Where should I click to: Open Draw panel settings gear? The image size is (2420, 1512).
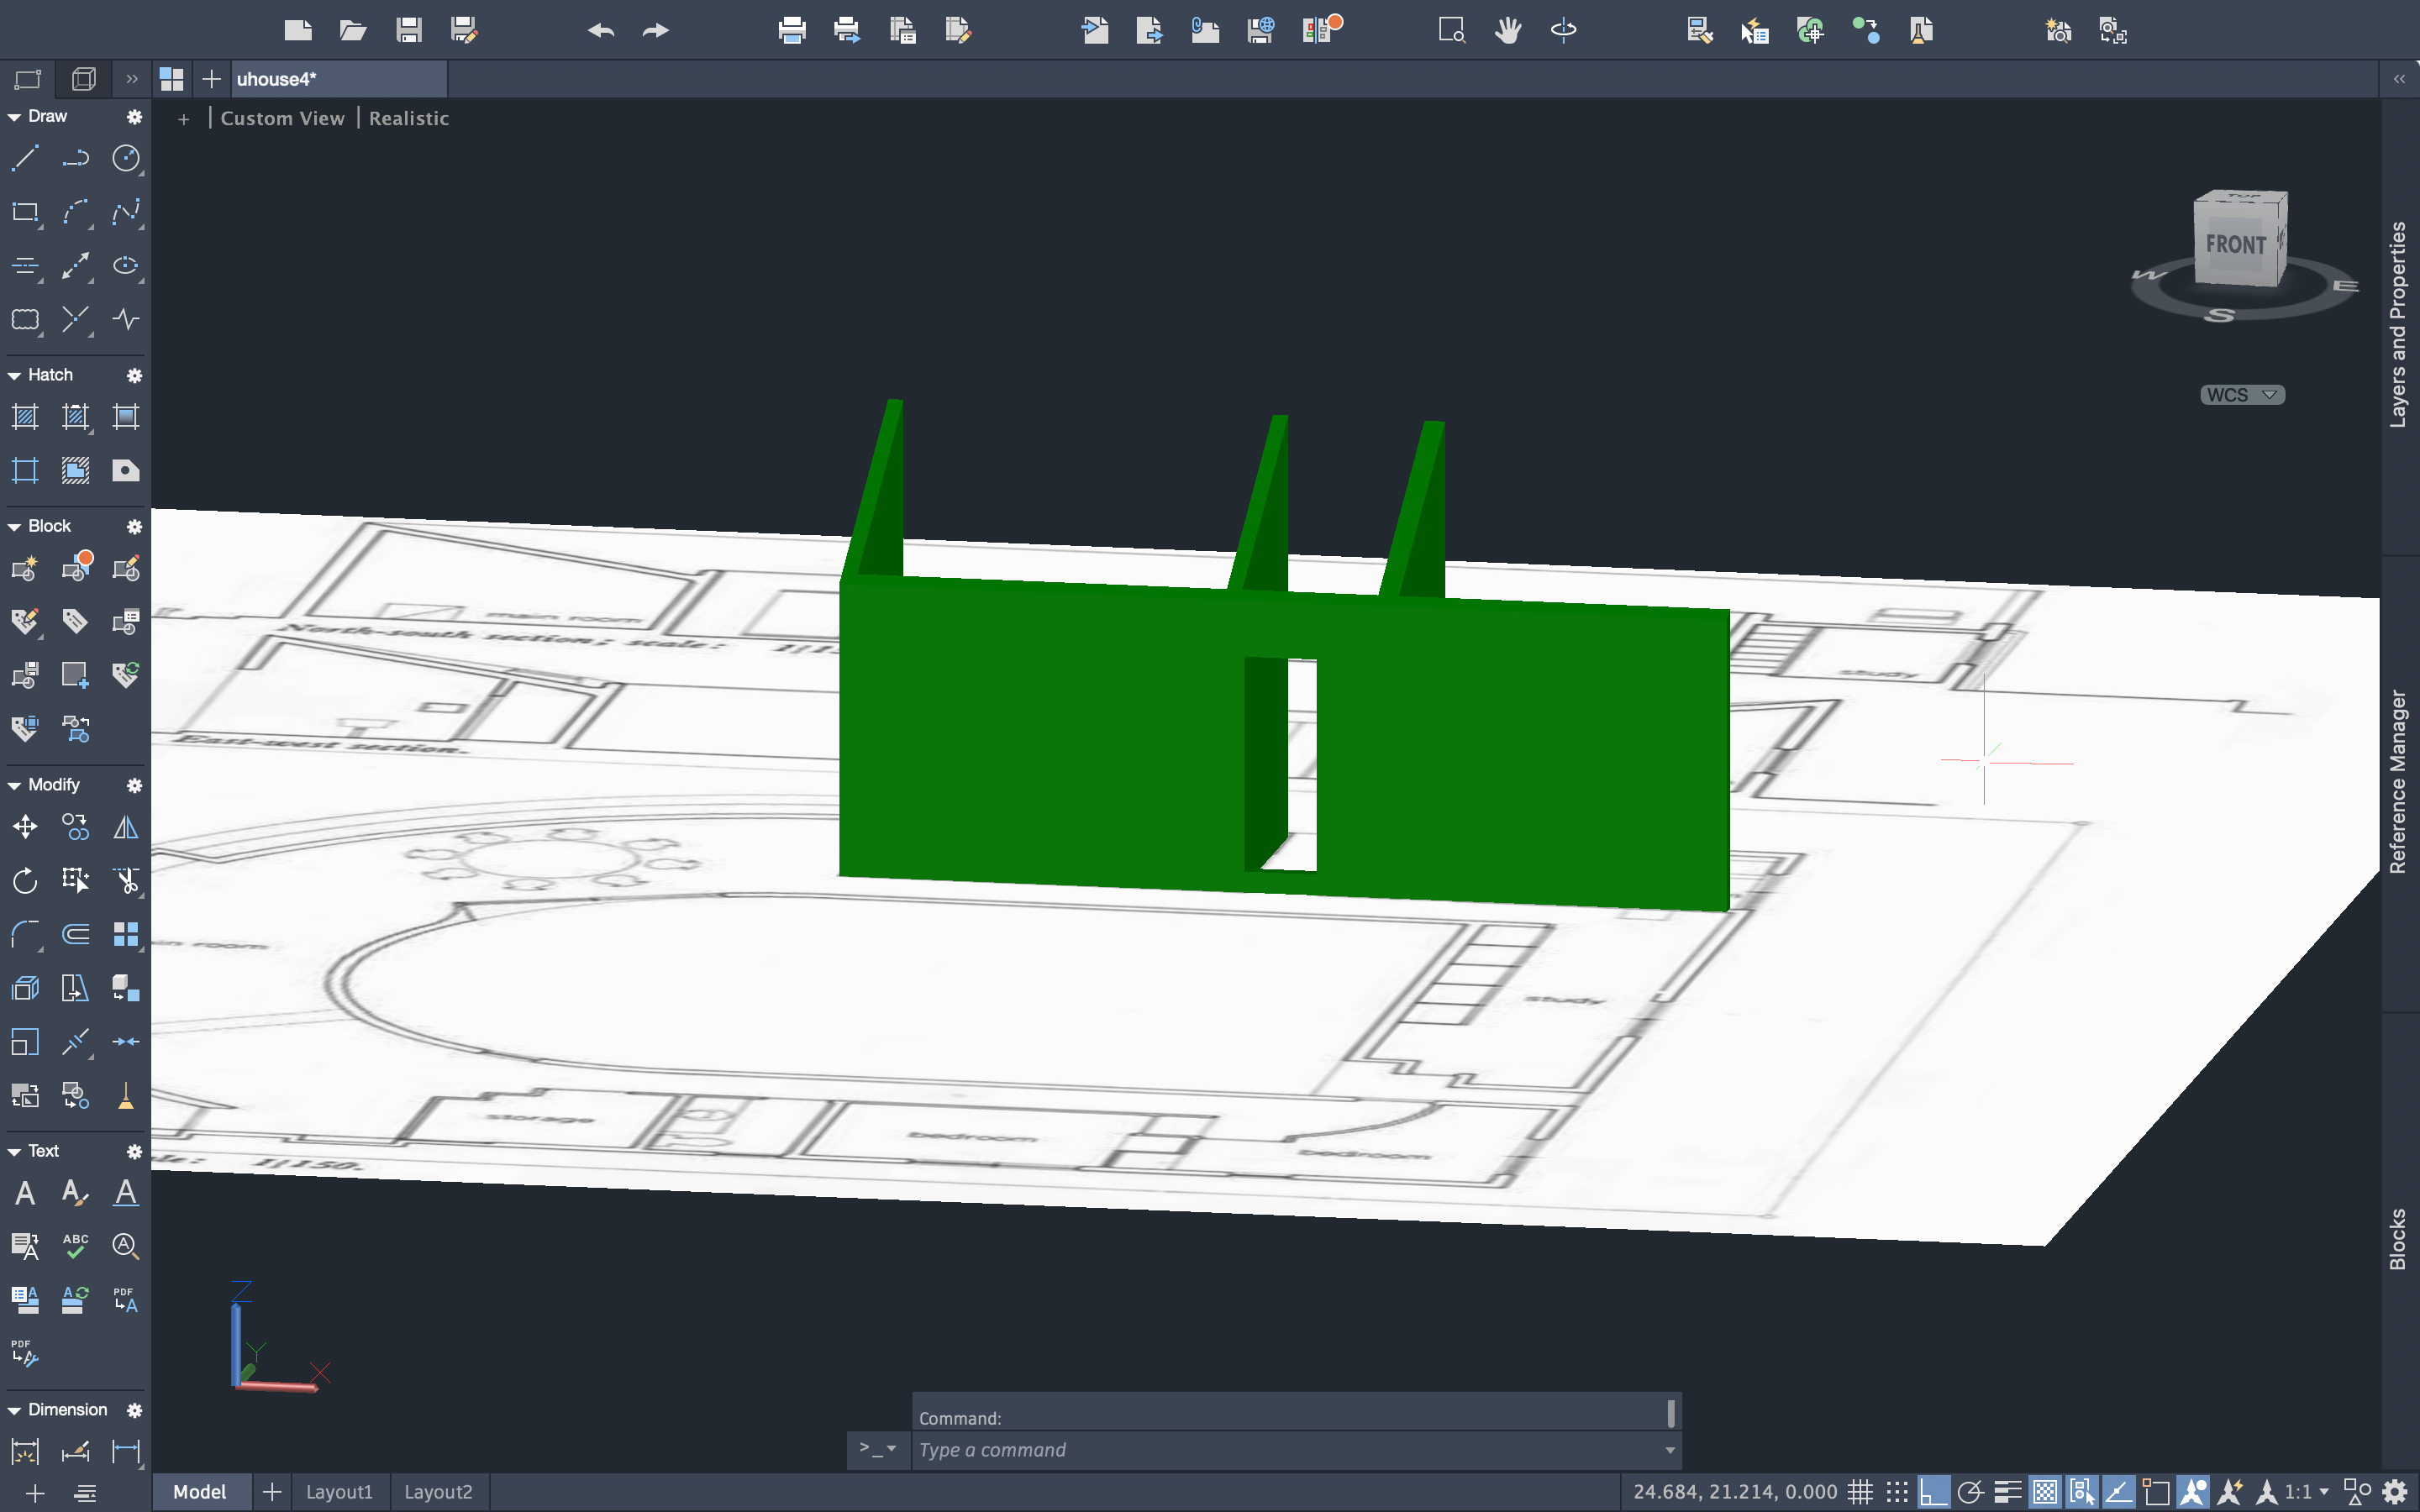point(134,117)
